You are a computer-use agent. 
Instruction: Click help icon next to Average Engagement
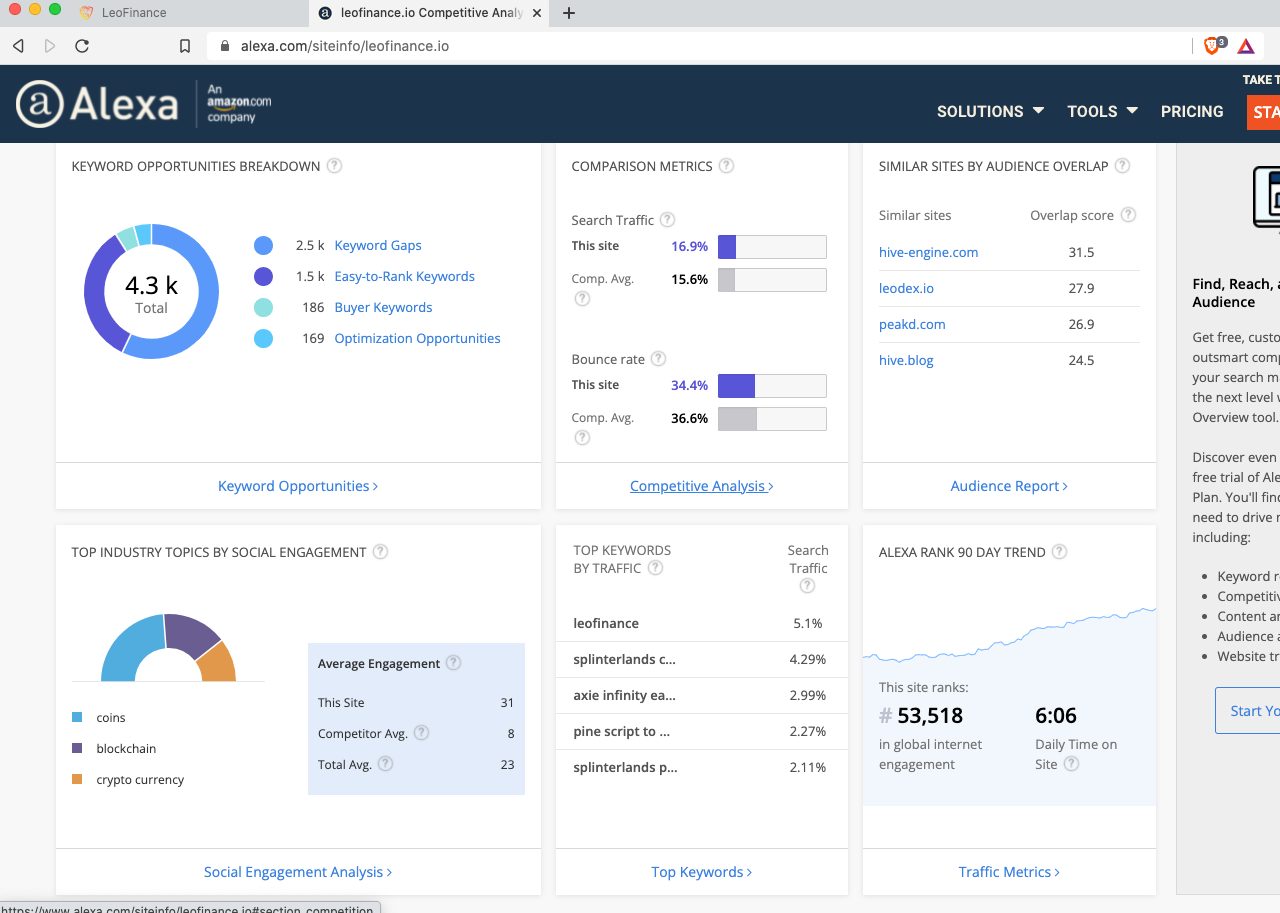(x=454, y=663)
